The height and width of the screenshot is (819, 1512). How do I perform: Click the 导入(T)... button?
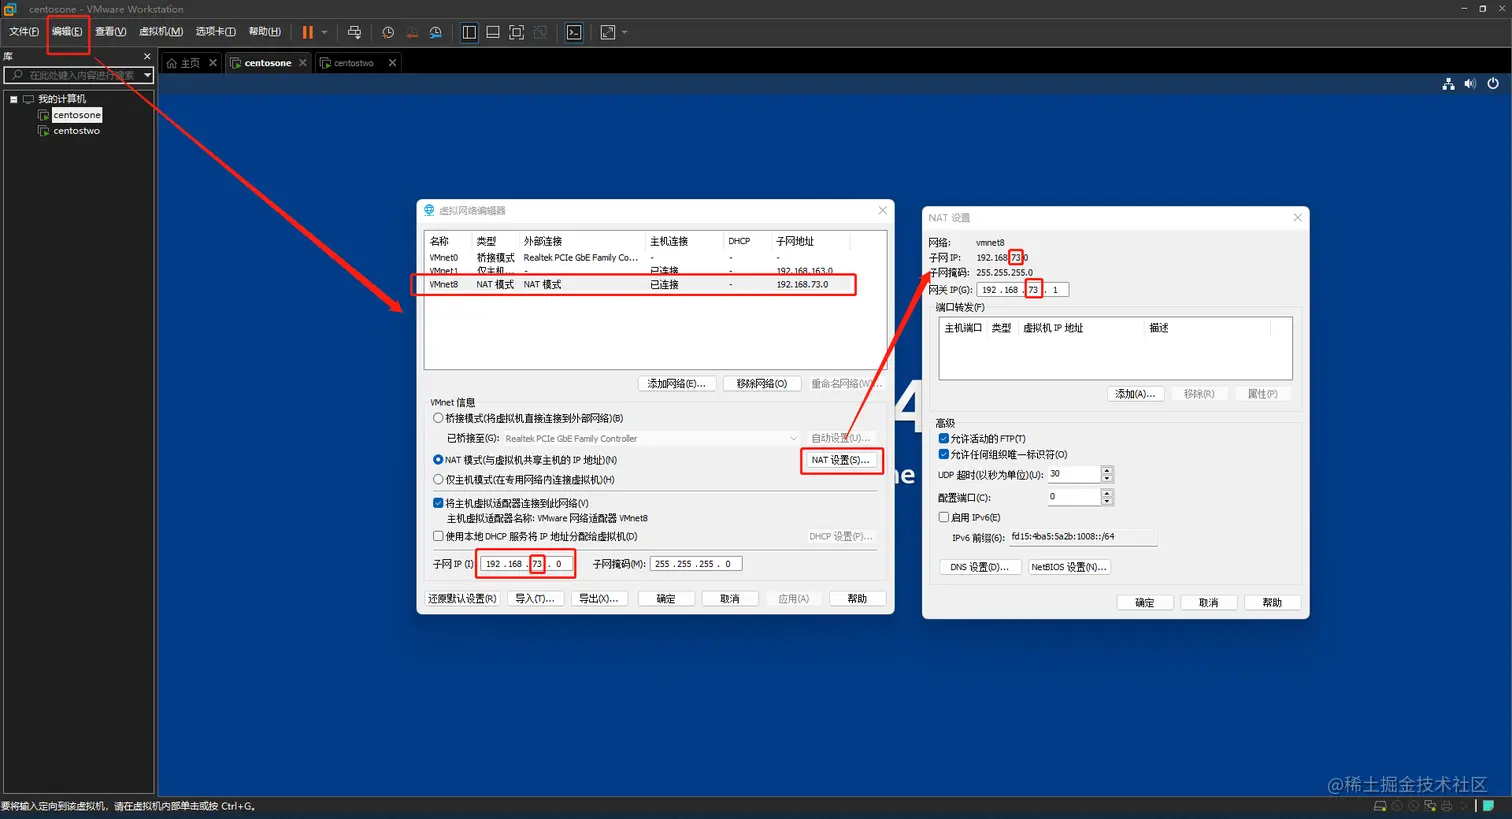[535, 599]
